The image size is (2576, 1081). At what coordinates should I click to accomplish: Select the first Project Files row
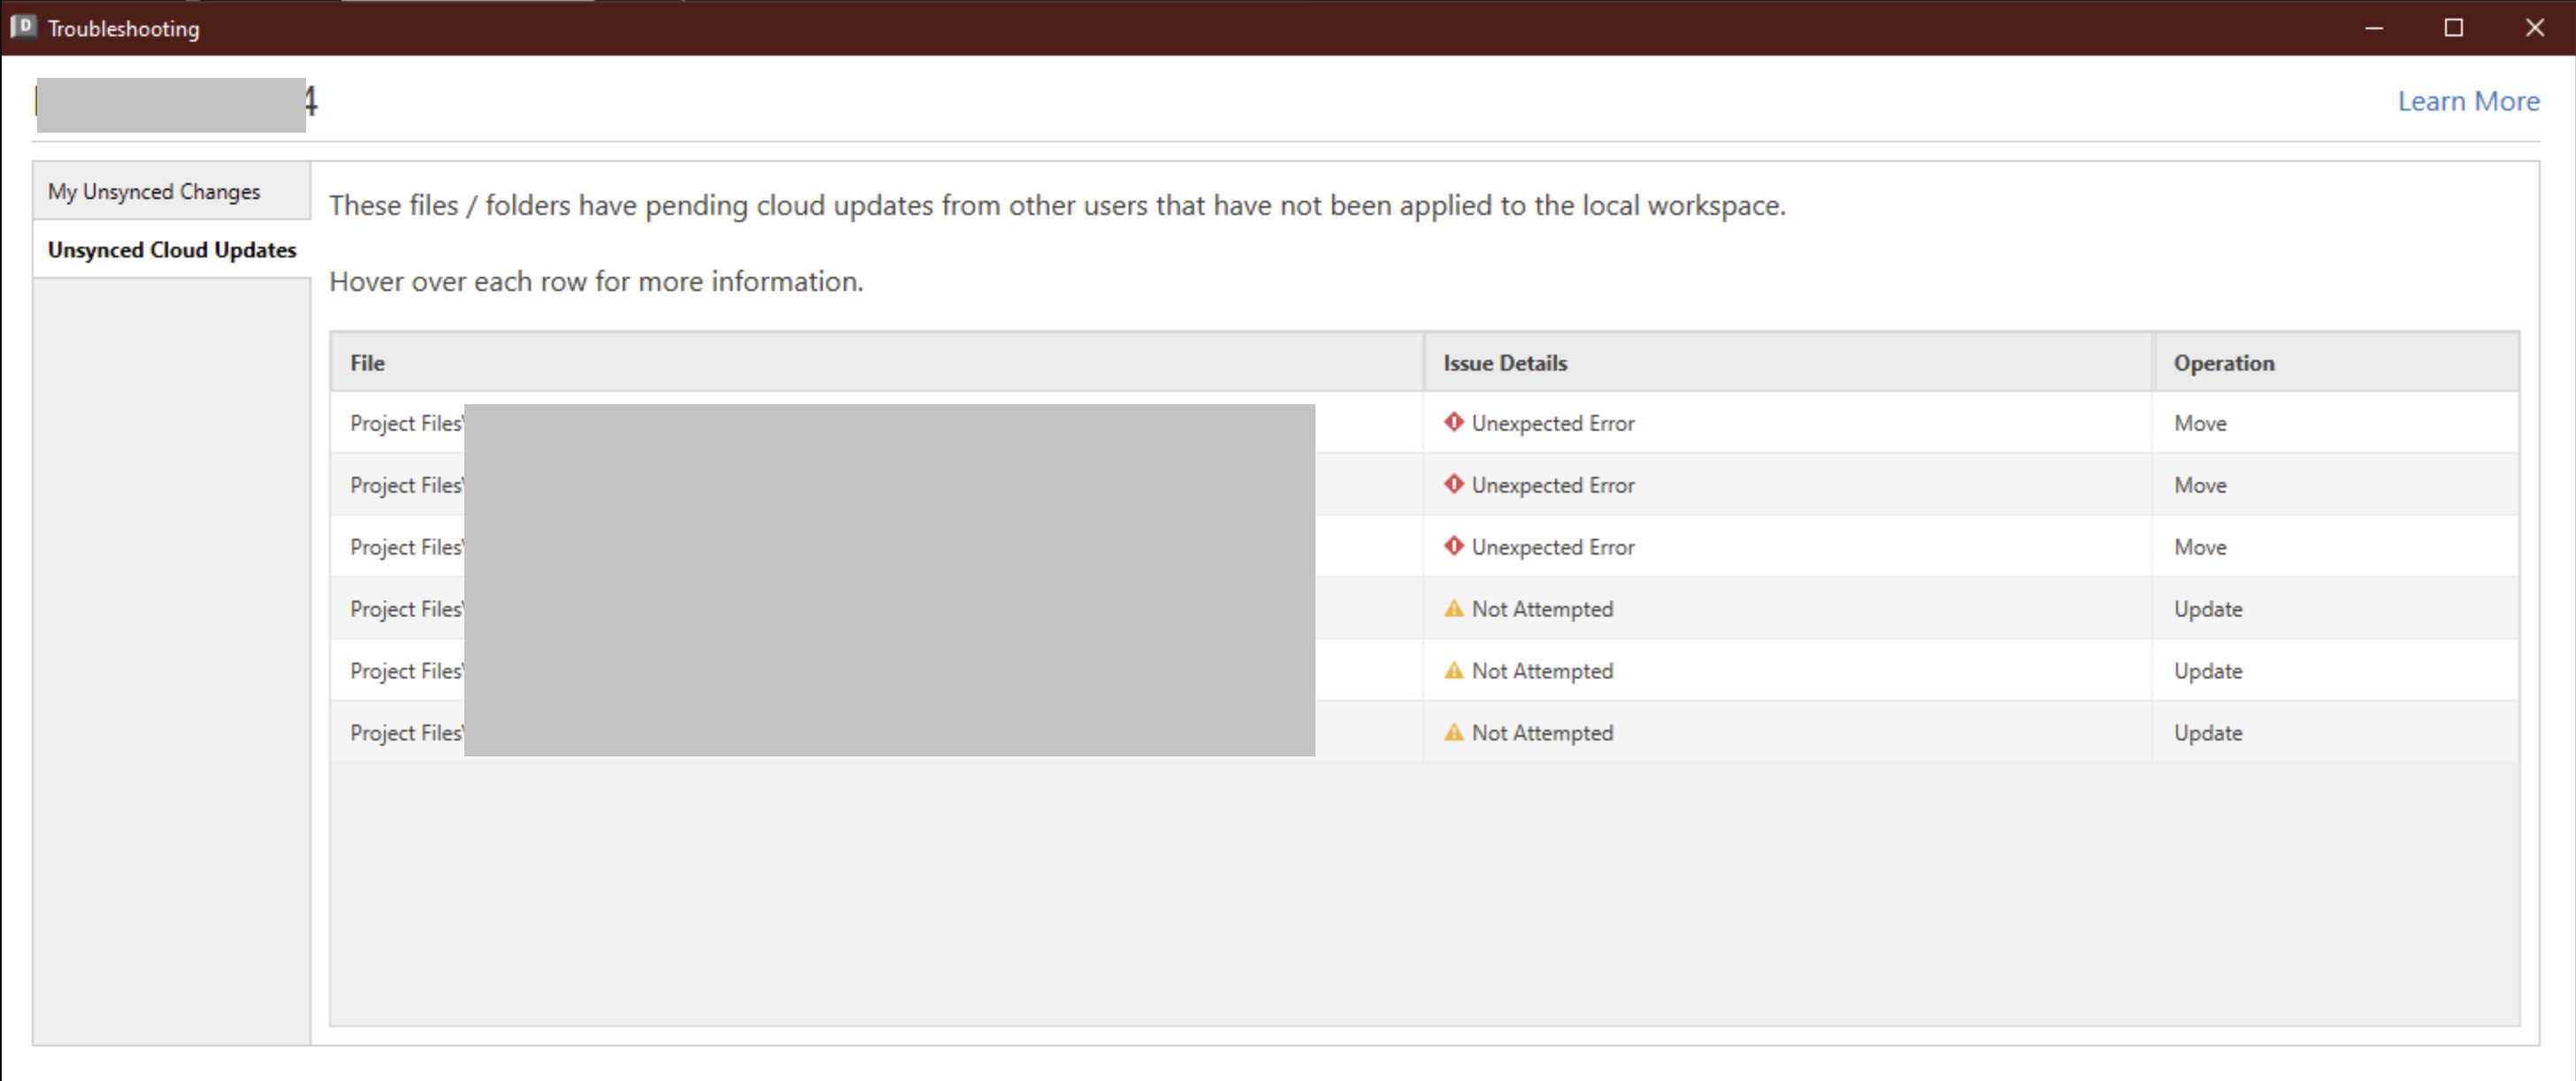pos(404,422)
